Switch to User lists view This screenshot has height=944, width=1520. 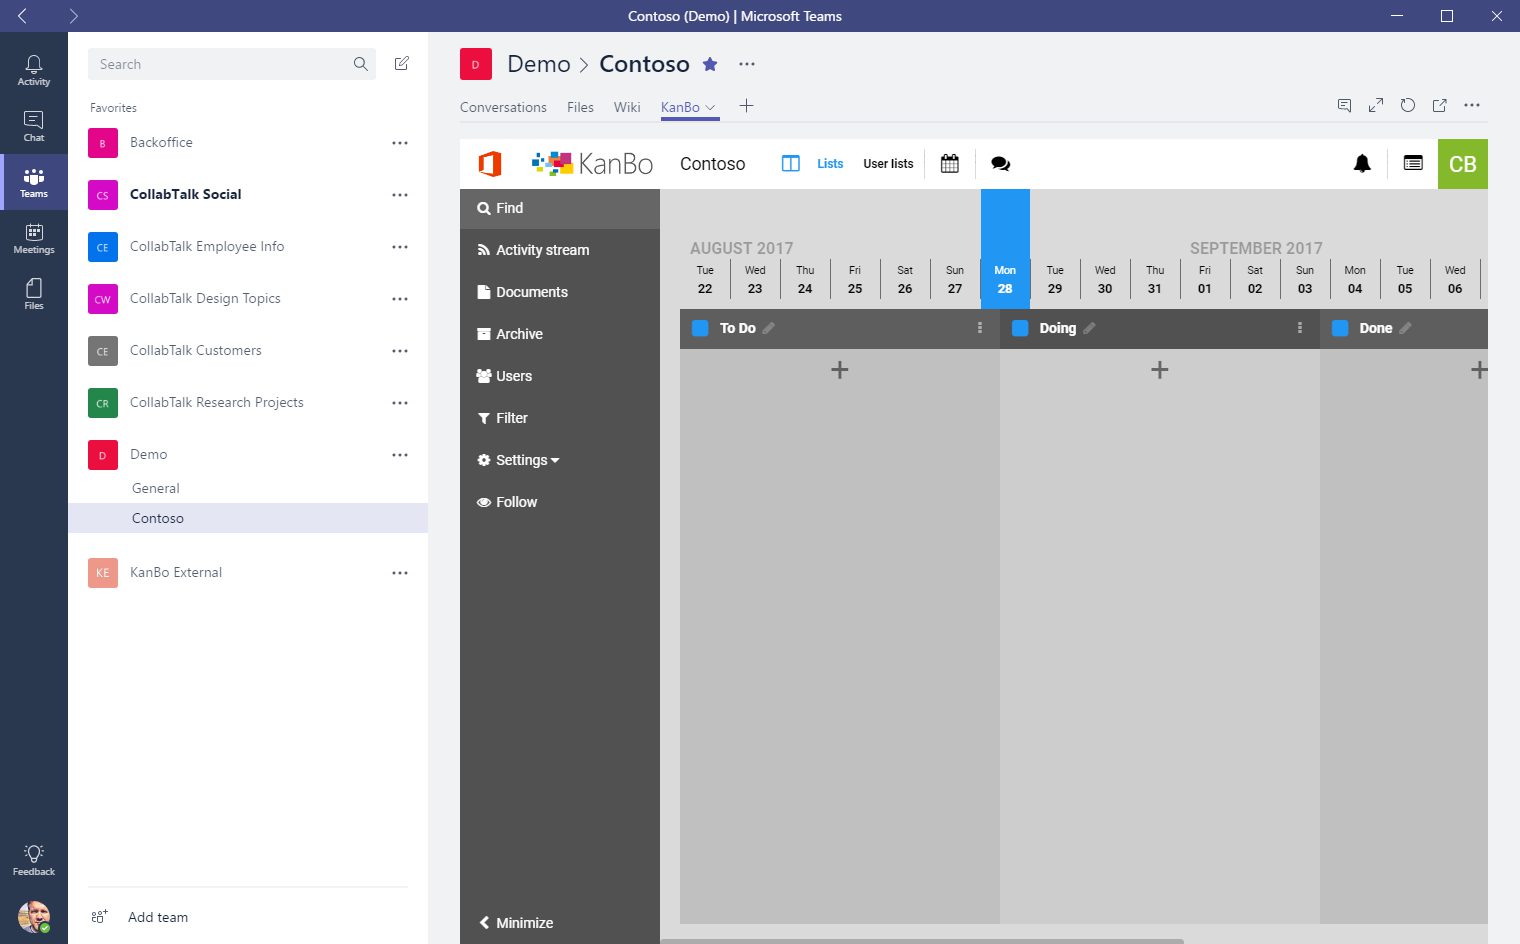point(888,163)
